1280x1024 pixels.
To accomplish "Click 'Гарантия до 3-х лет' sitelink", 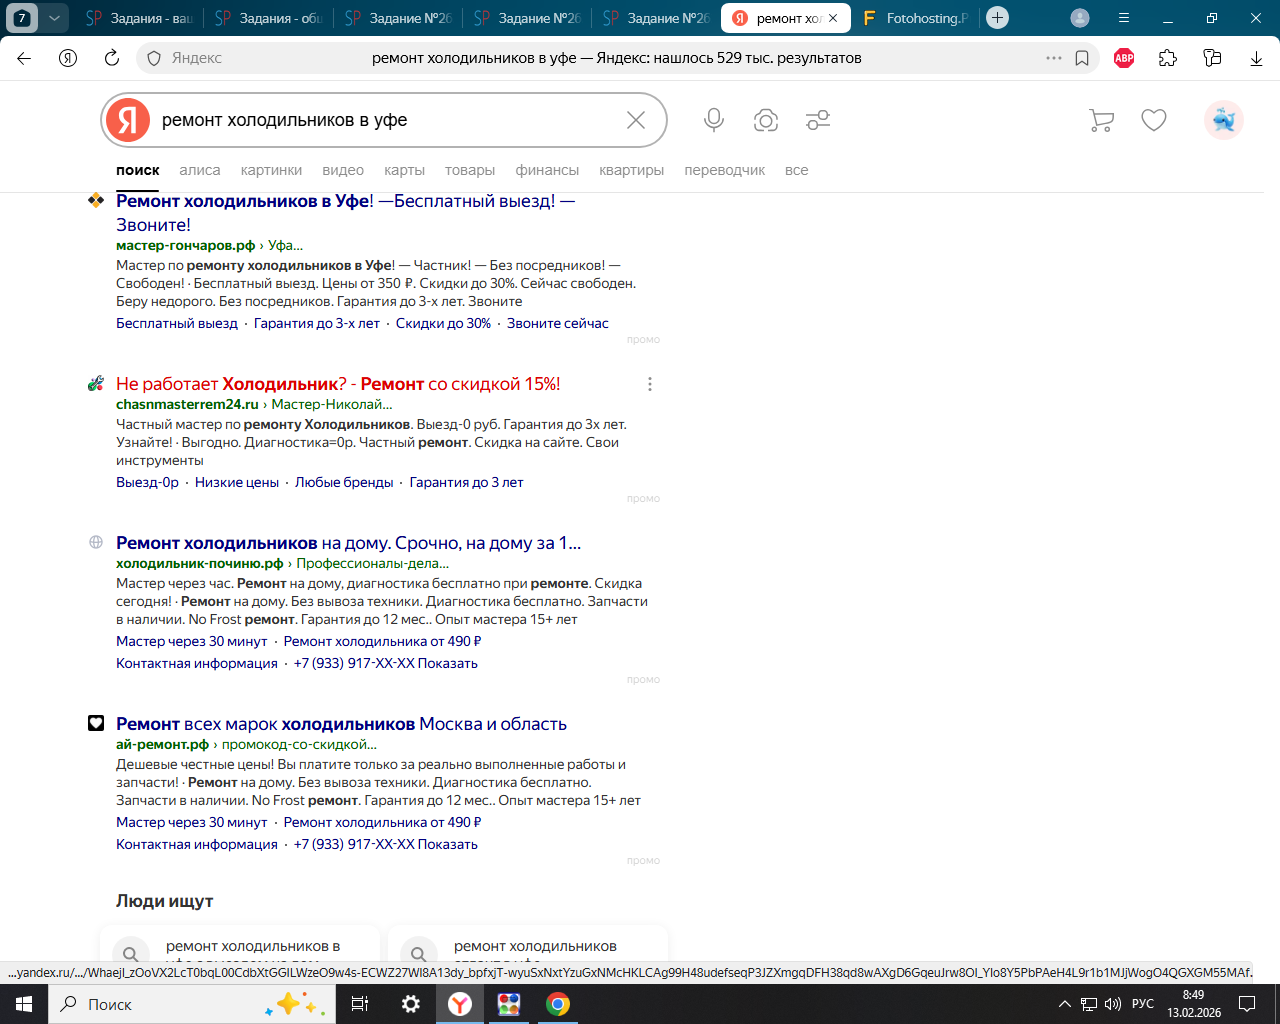I will 317,323.
